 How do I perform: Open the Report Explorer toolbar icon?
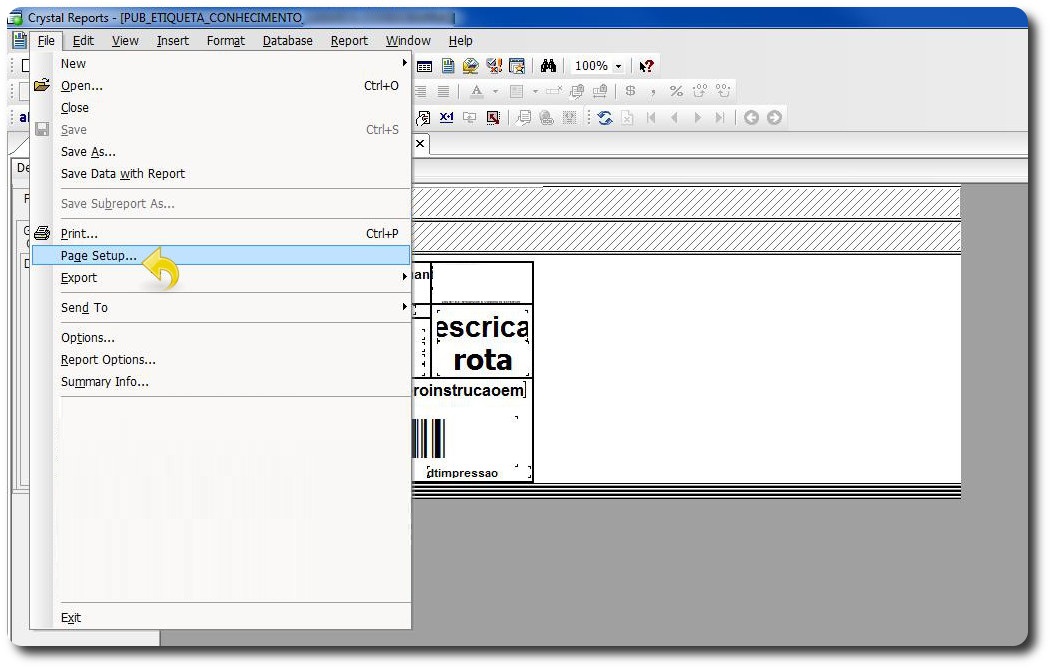[x=448, y=66]
